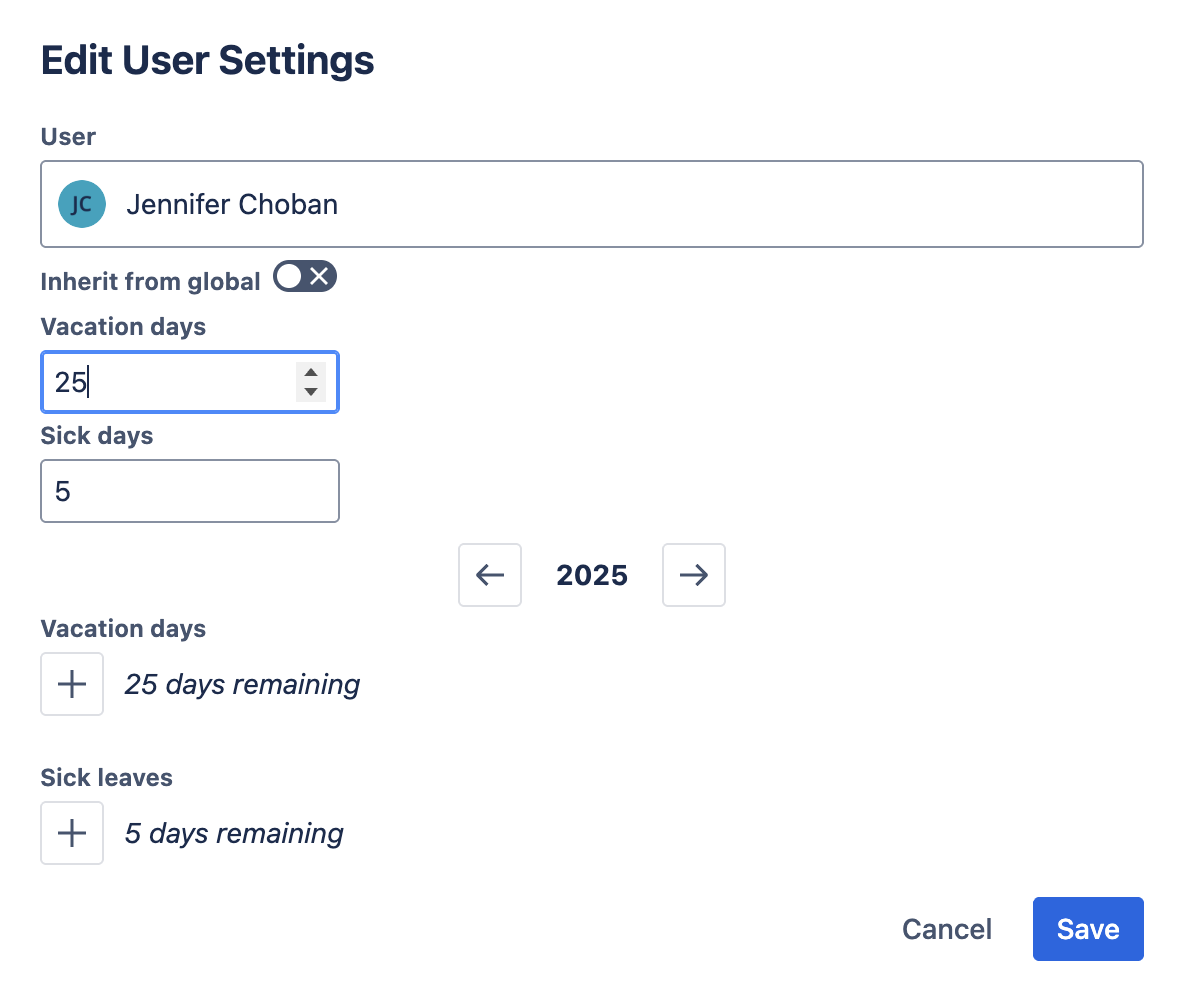
Task: Click the X mark inside the inherit toggle
Action: tap(319, 277)
